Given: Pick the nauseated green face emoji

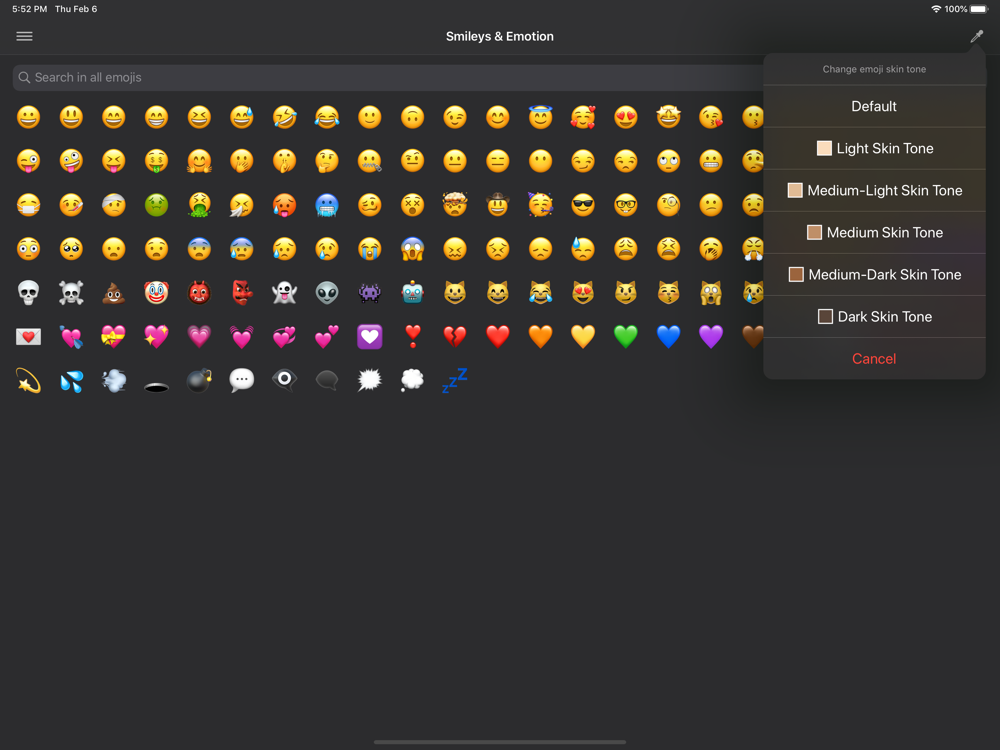Looking at the screenshot, I should coord(156,205).
